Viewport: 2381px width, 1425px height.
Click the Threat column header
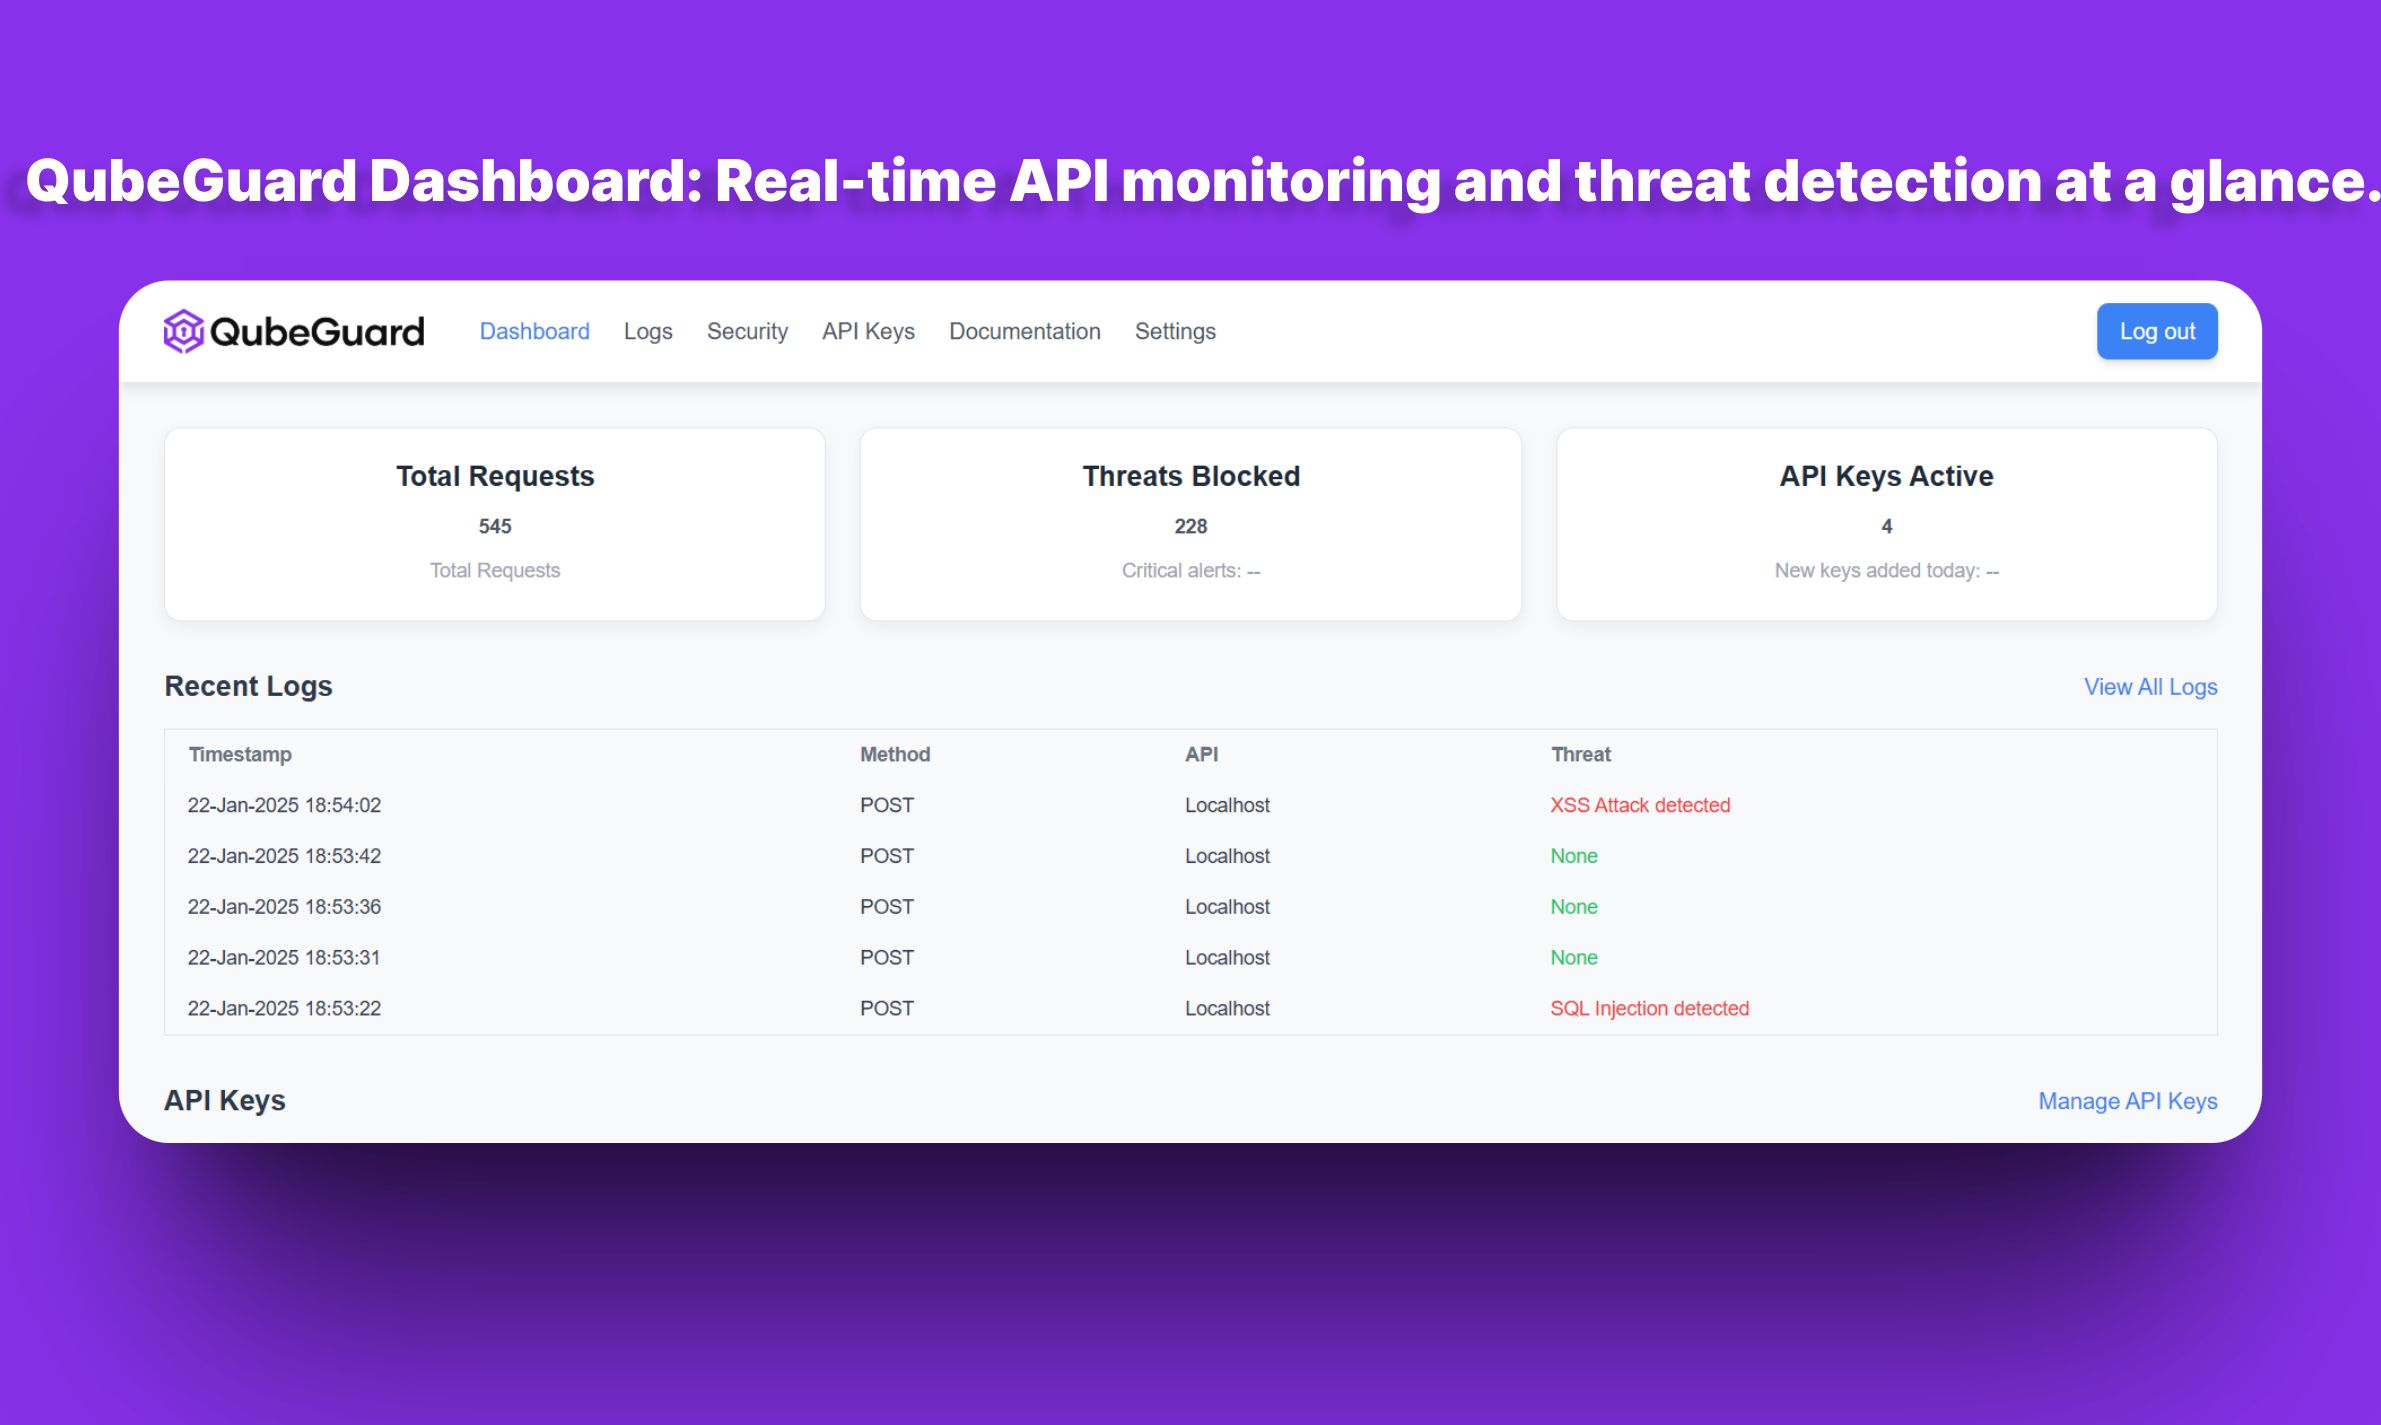(1581, 754)
